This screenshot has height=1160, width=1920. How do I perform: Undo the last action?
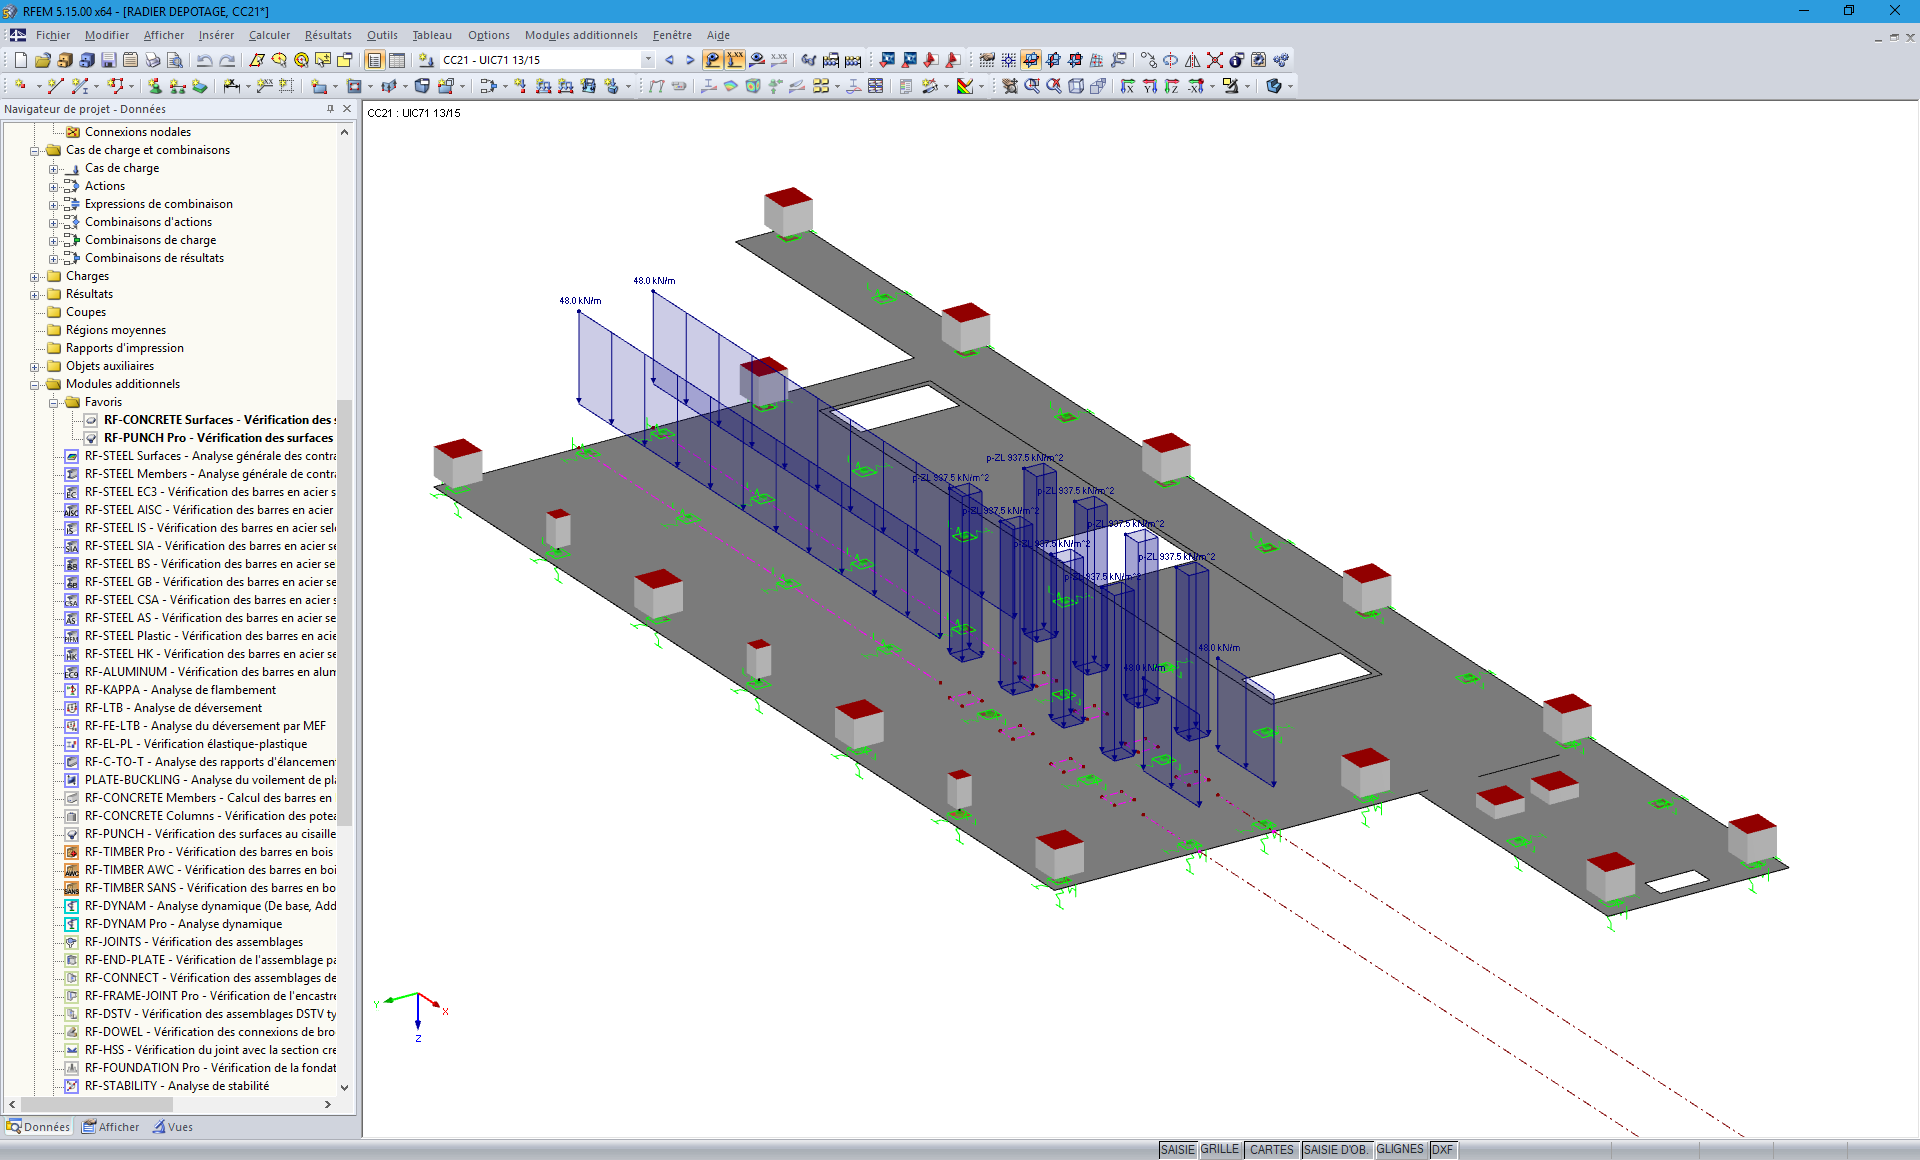click(204, 59)
